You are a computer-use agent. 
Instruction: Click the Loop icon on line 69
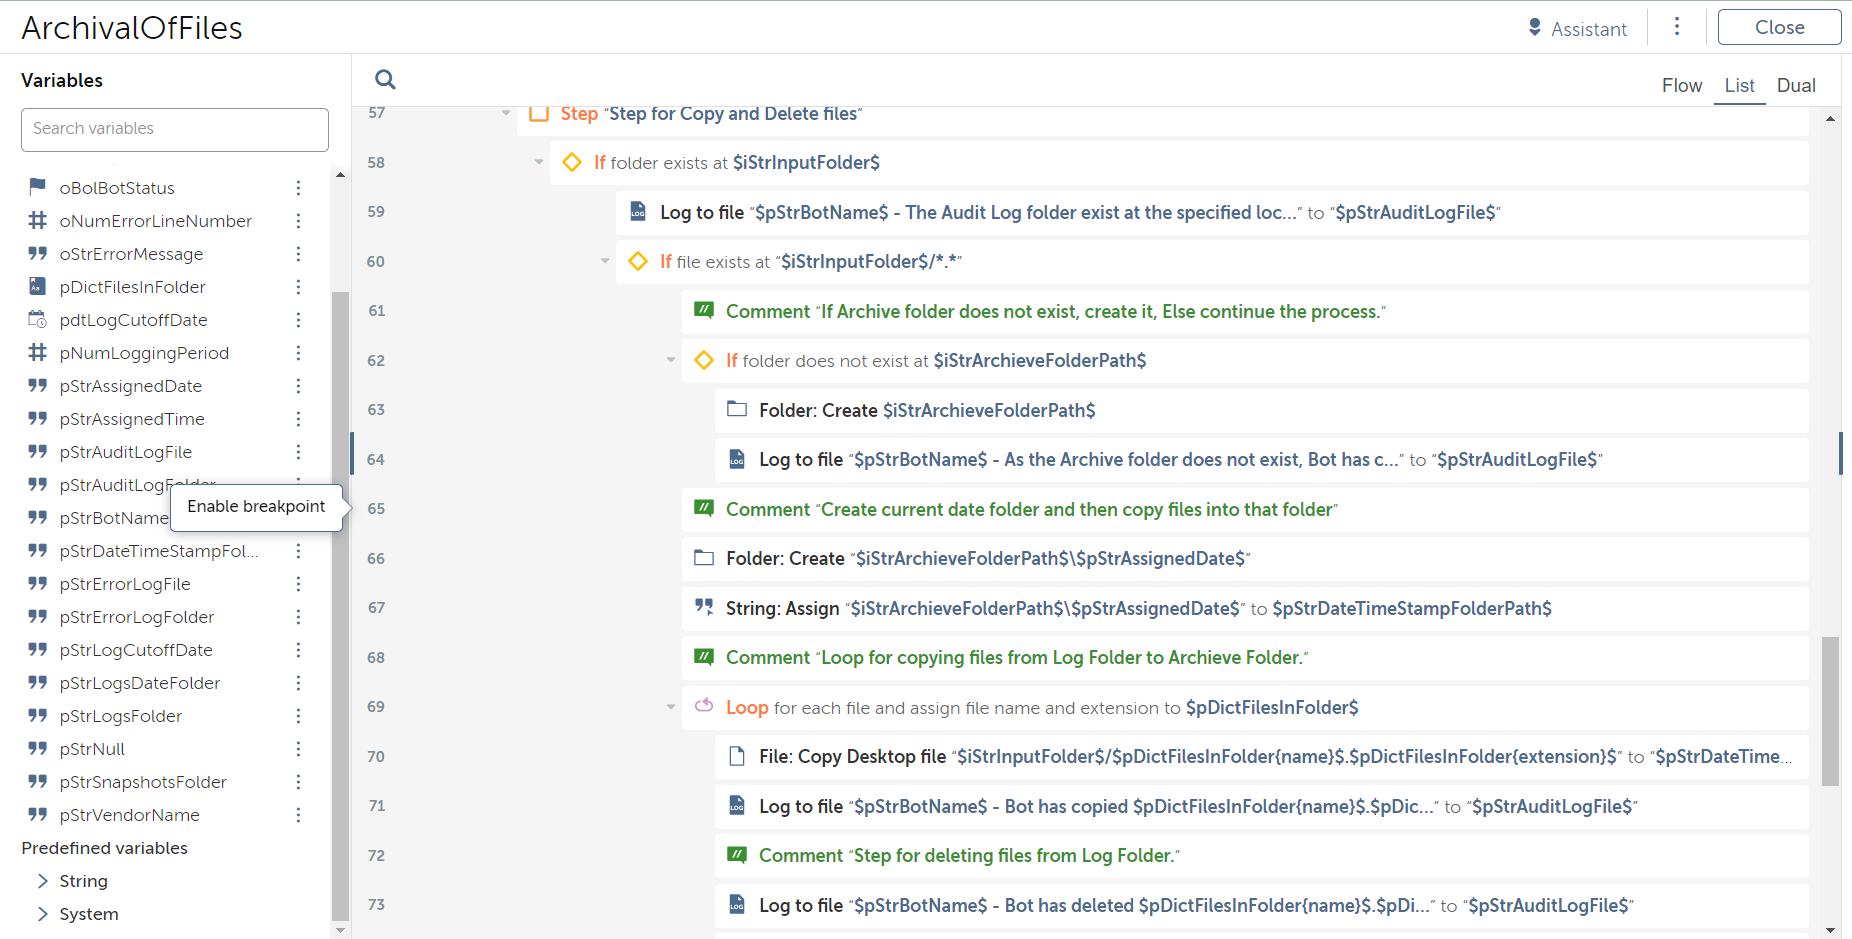[x=704, y=707]
